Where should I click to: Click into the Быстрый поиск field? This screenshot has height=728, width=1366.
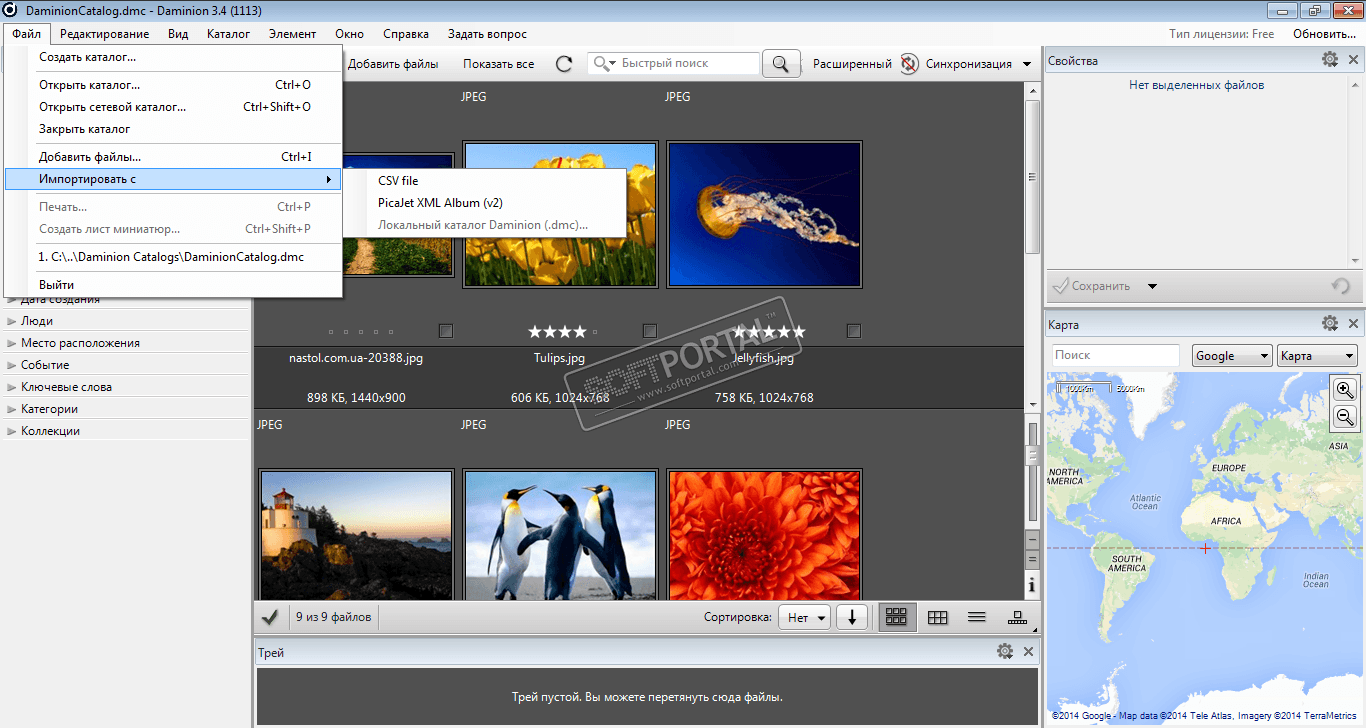click(673, 63)
